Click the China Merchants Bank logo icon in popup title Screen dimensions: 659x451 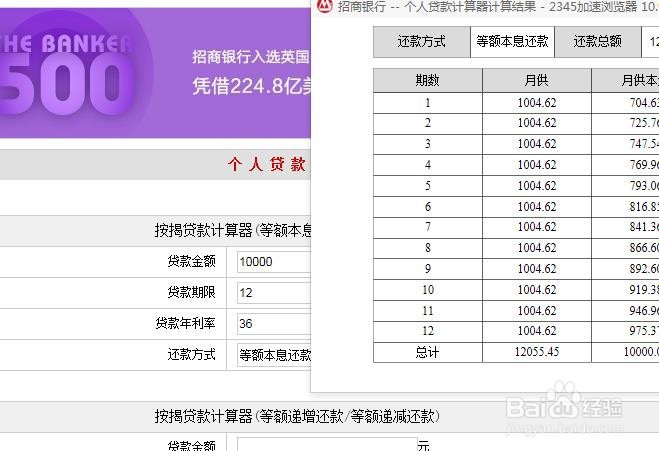point(324,6)
